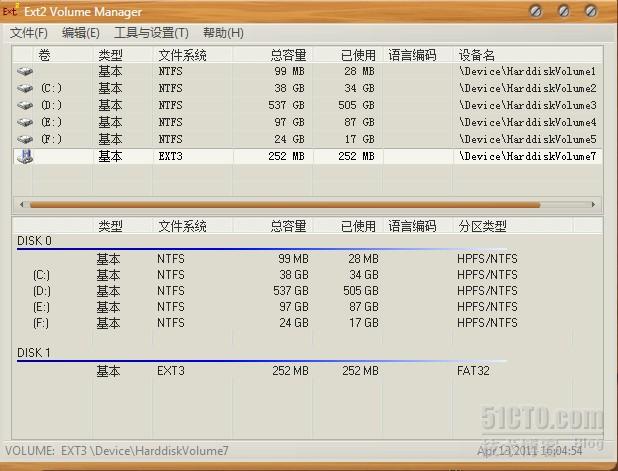The image size is (618, 471).
Task: Minimize the Ext2 Volume Manager window
Action: [536, 11]
